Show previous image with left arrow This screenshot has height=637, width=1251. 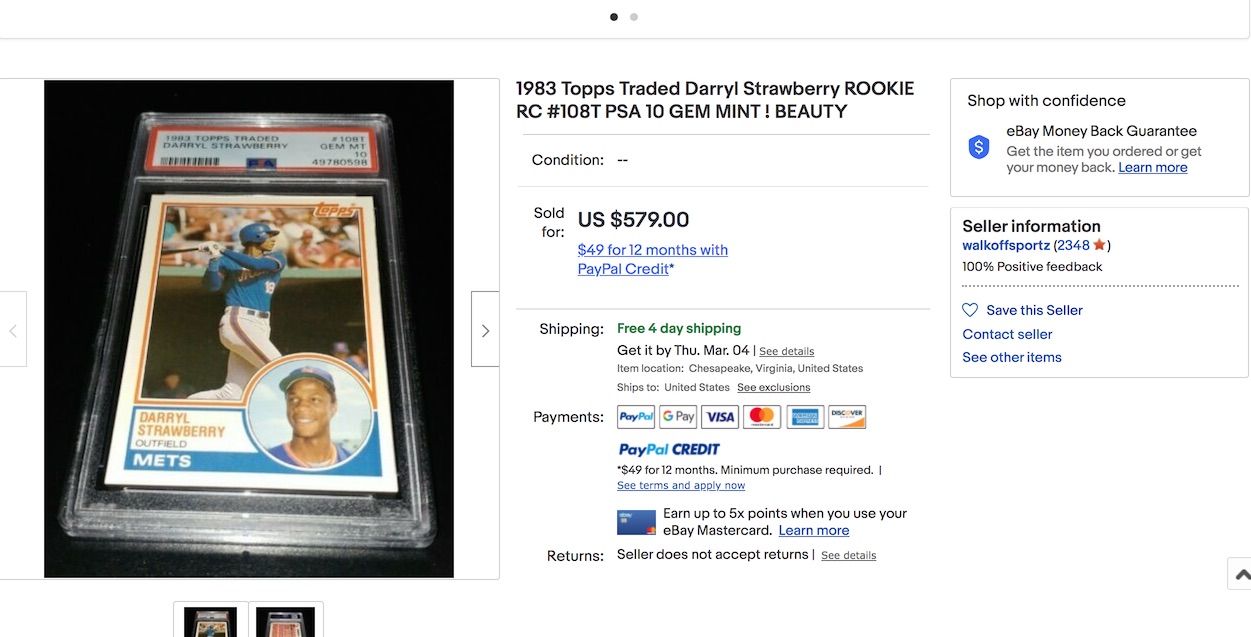tap(12, 329)
